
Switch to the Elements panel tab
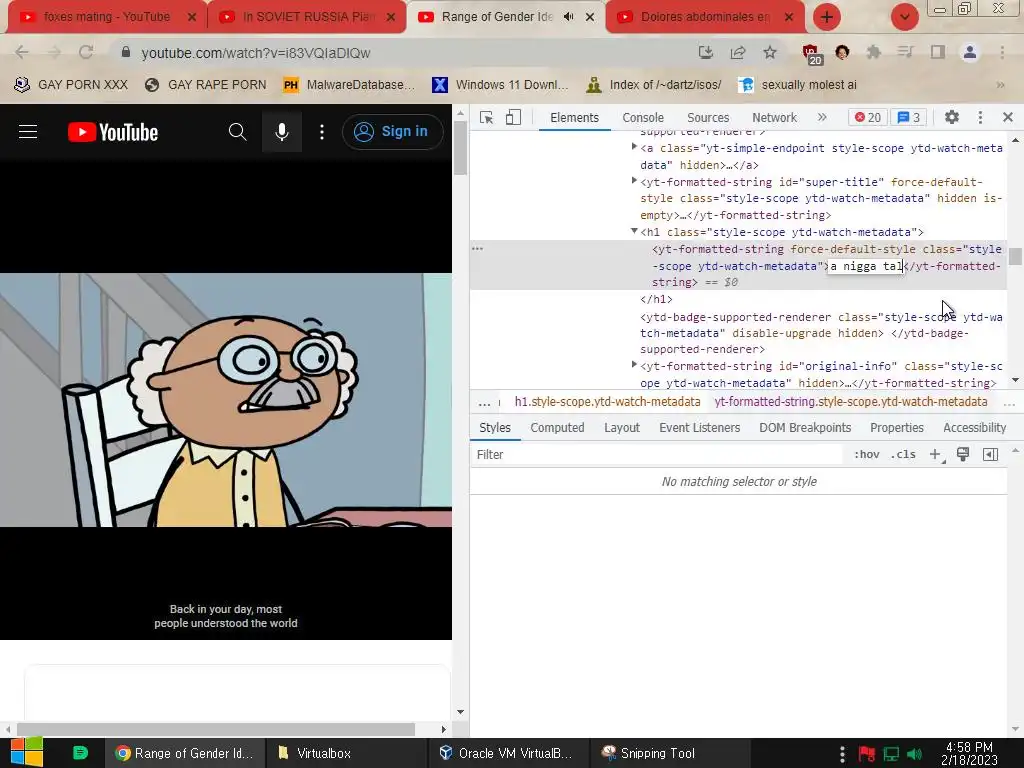(574, 118)
